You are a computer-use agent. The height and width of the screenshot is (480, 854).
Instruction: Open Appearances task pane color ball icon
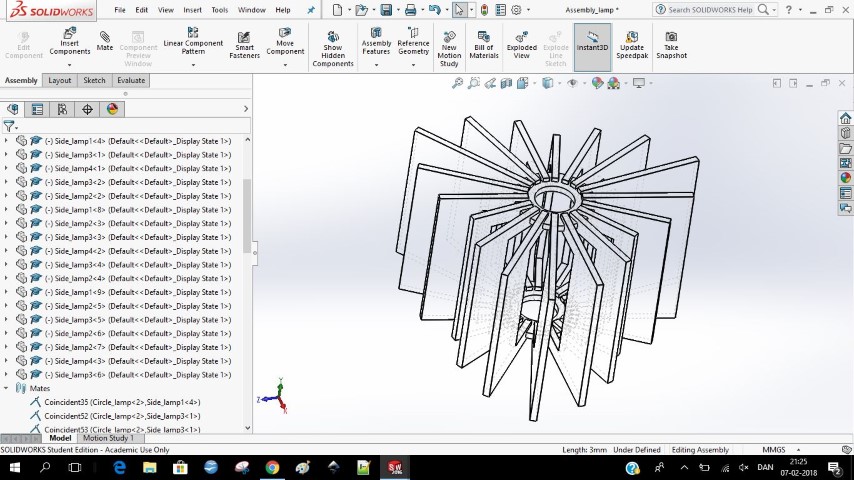click(845, 178)
